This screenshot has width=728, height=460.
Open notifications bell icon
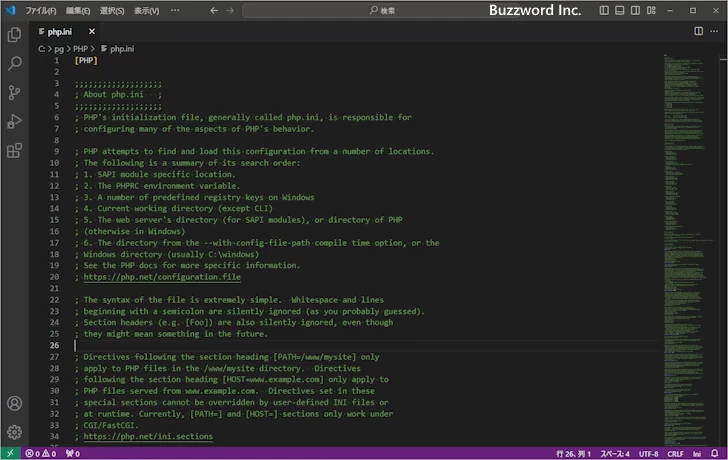pos(715,453)
